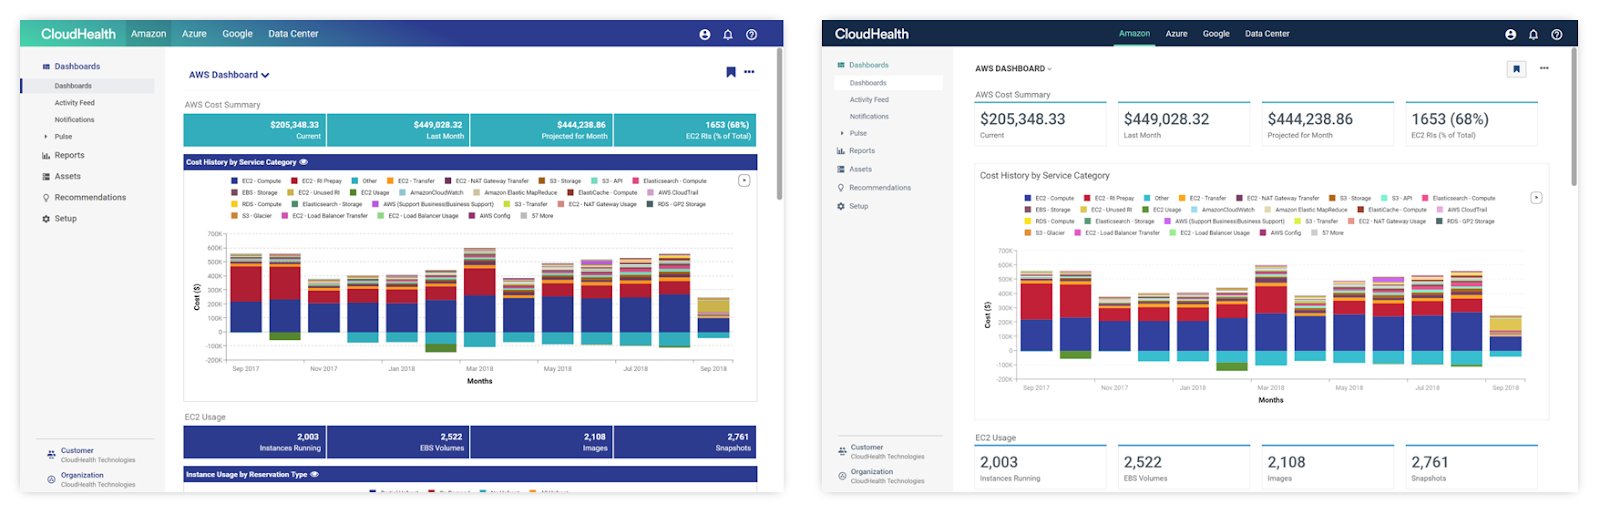Toggle AmazonCloudWatch legend in dark-header window
Viewport: 1600px width, 515px height.
coord(1222,210)
